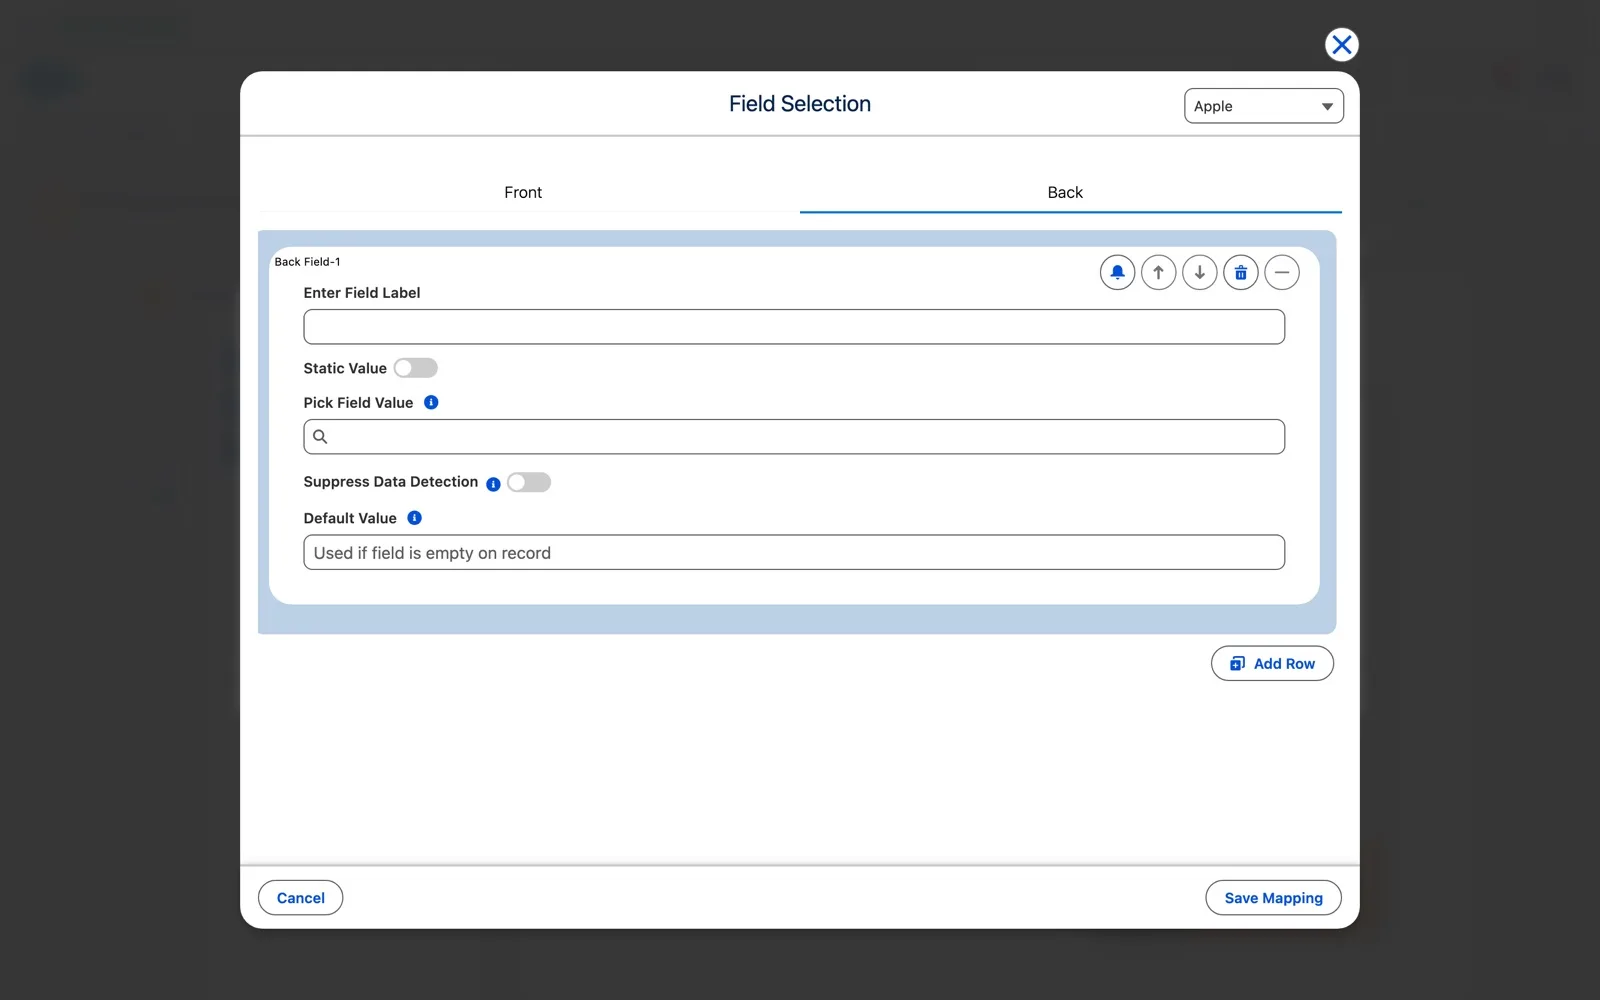The width and height of the screenshot is (1600, 1000).
Task: Click the Add Row button
Action: [x=1272, y=663]
